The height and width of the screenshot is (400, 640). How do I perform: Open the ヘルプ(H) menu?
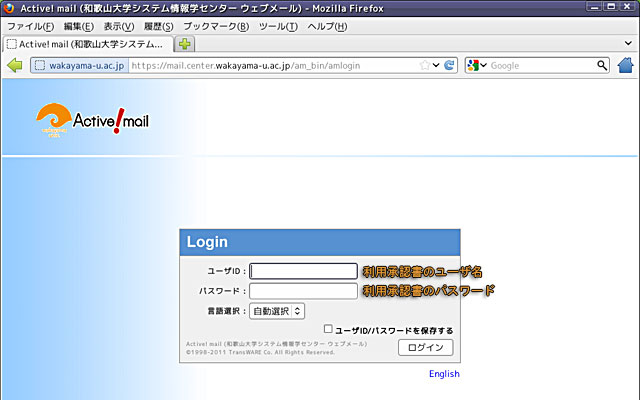pyautogui.click(x=327, y=27)
